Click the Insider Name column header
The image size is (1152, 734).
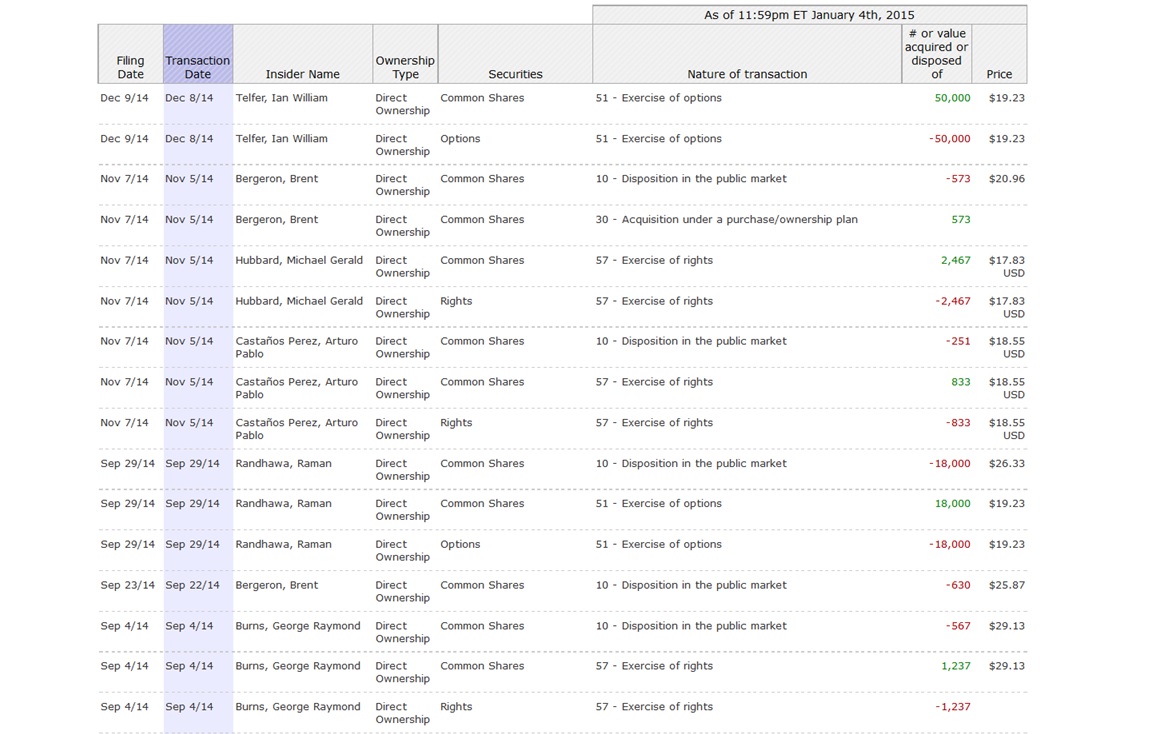[302, 74]
